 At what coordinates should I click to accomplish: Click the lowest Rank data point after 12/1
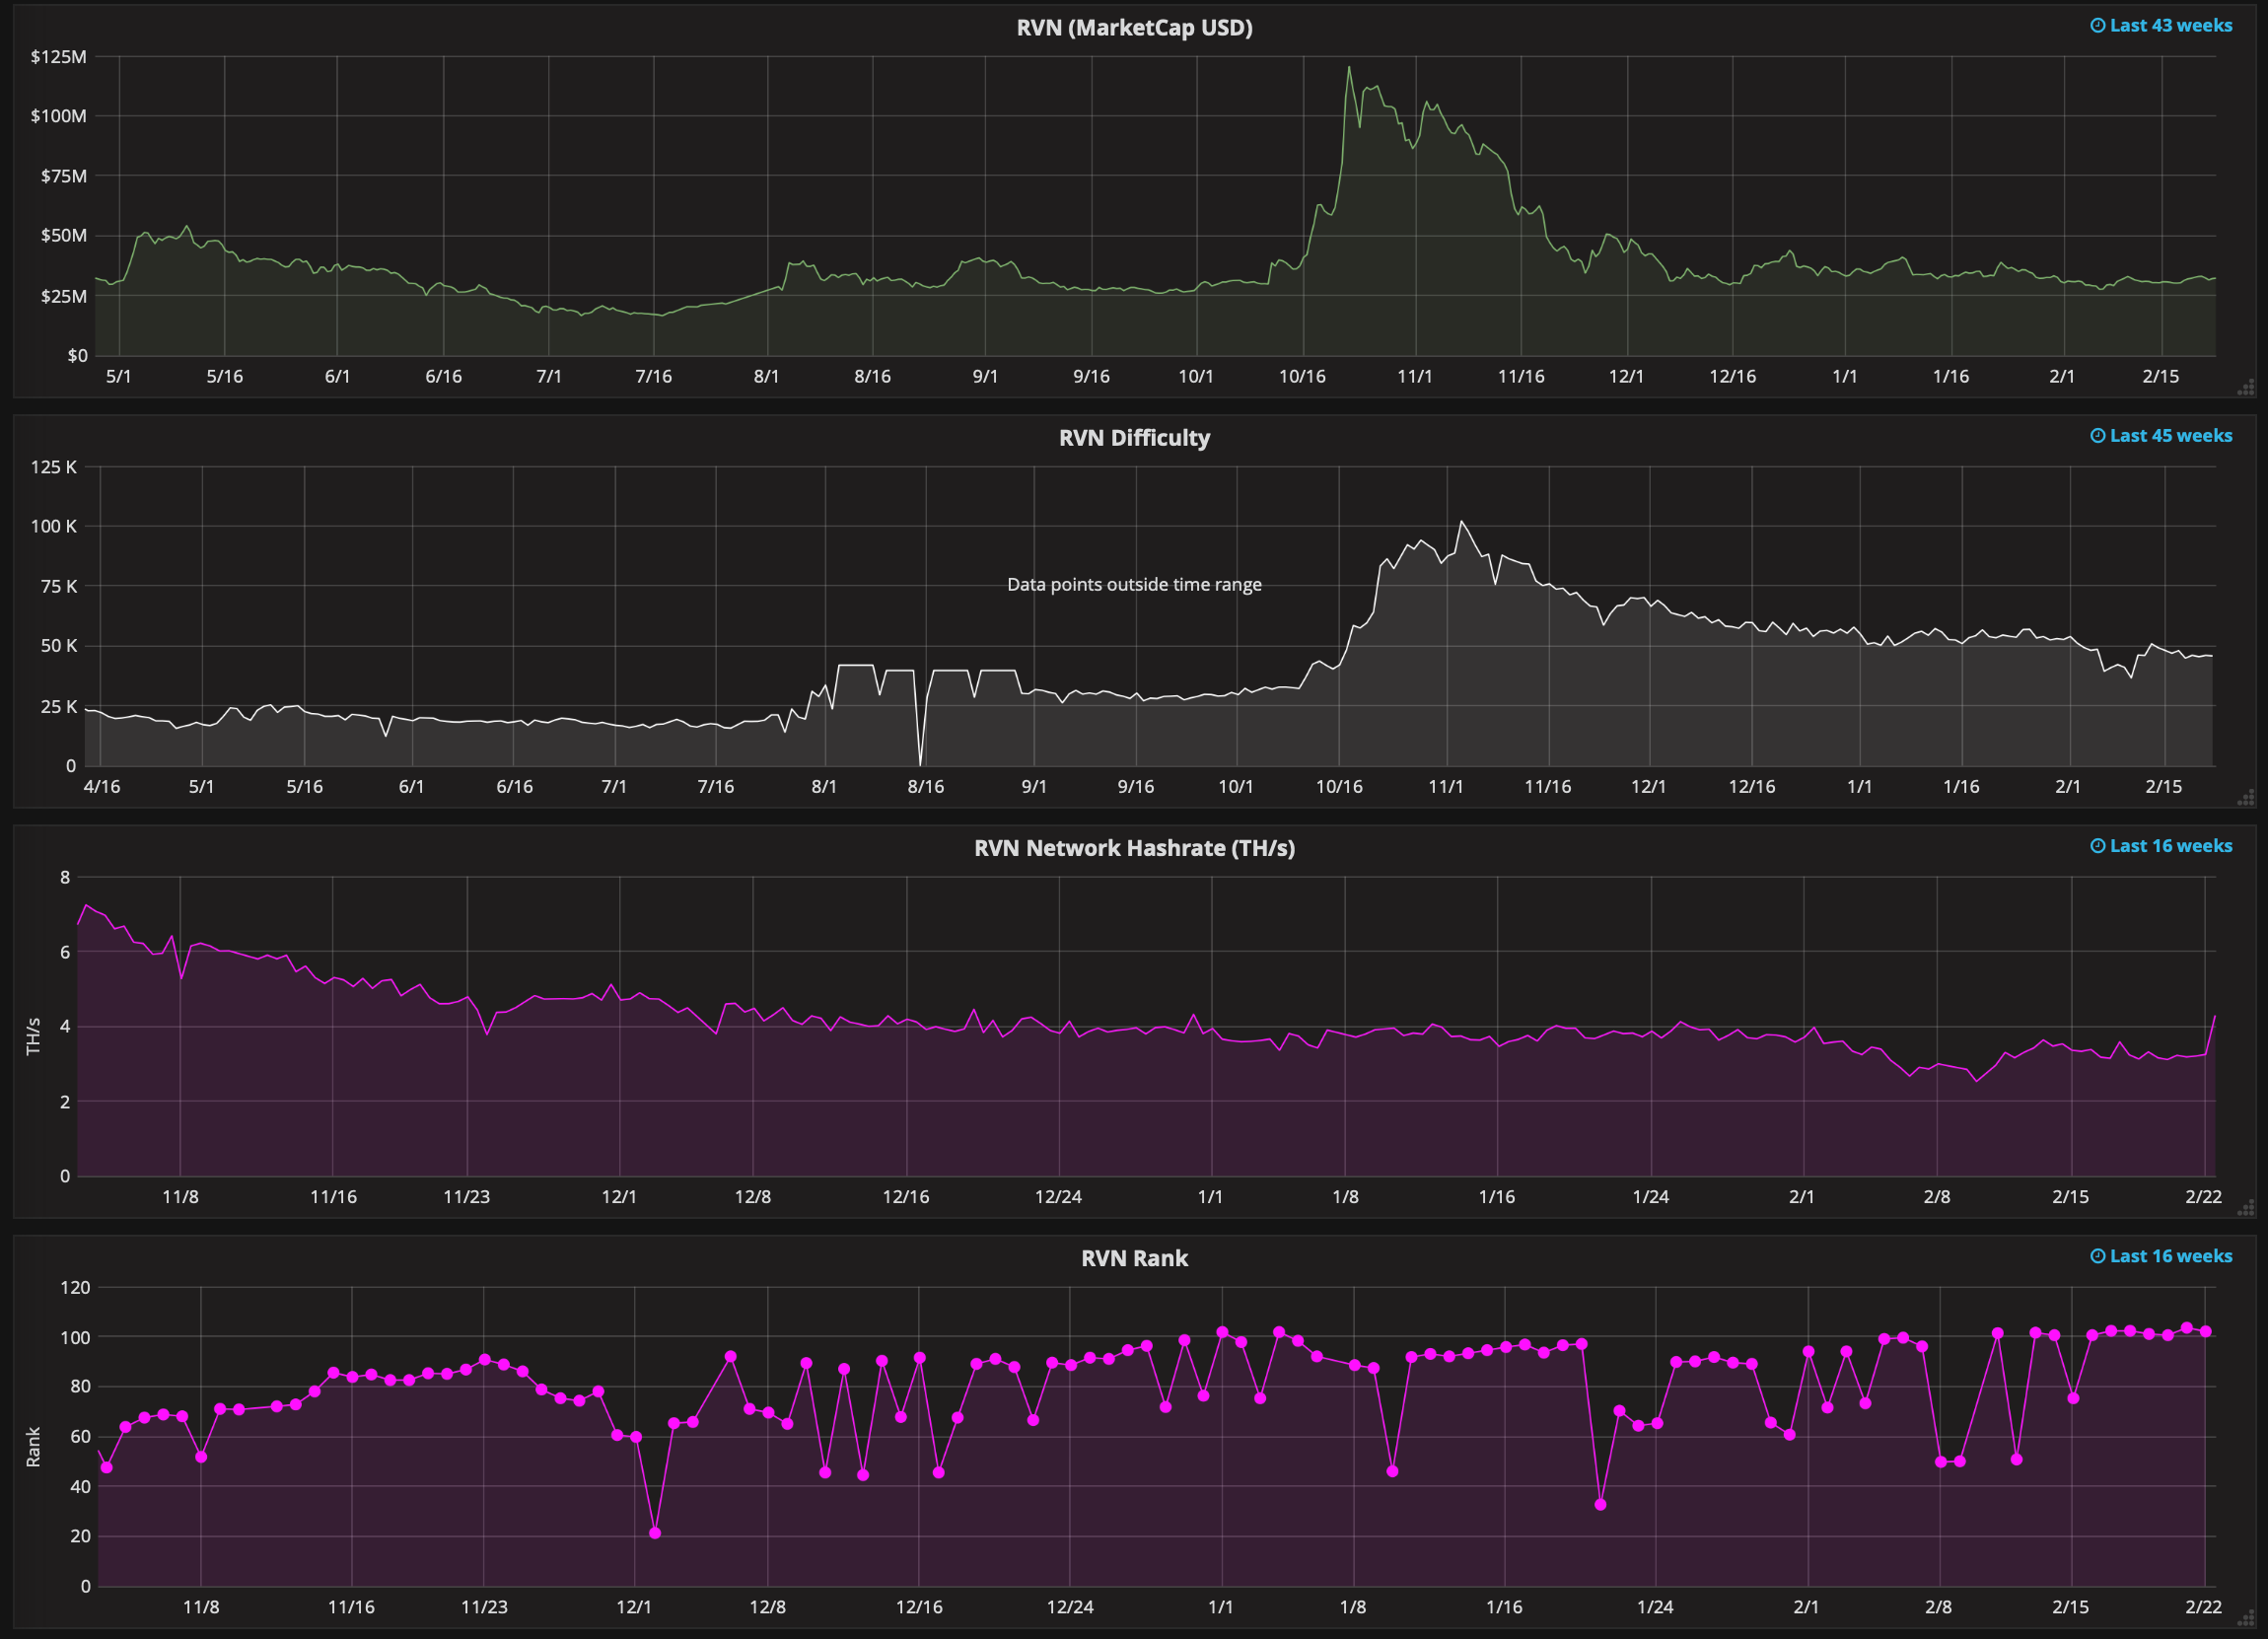pyautogui.click(x=655, y=1533)
